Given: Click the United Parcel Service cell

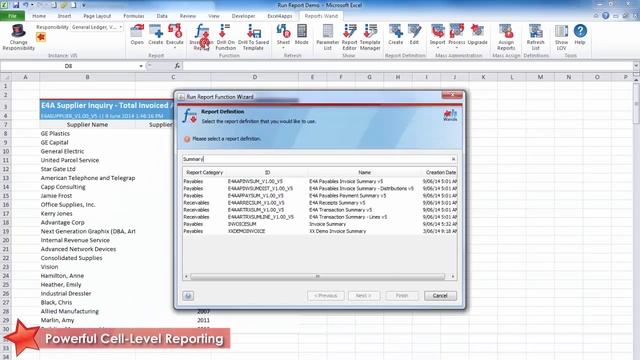Looking at the screenshot, I should tap(87, 160).
